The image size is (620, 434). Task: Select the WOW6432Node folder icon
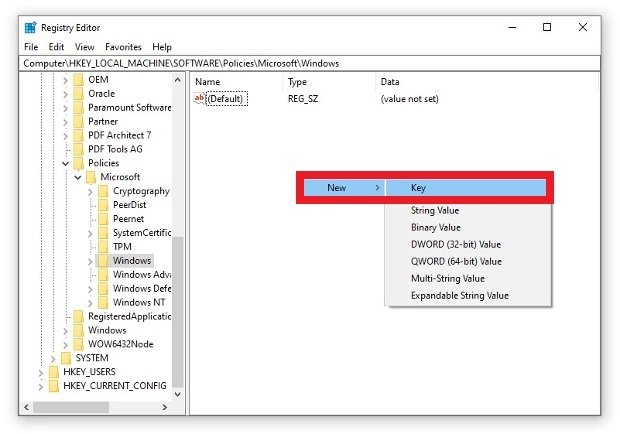click(x=79, y=344)
